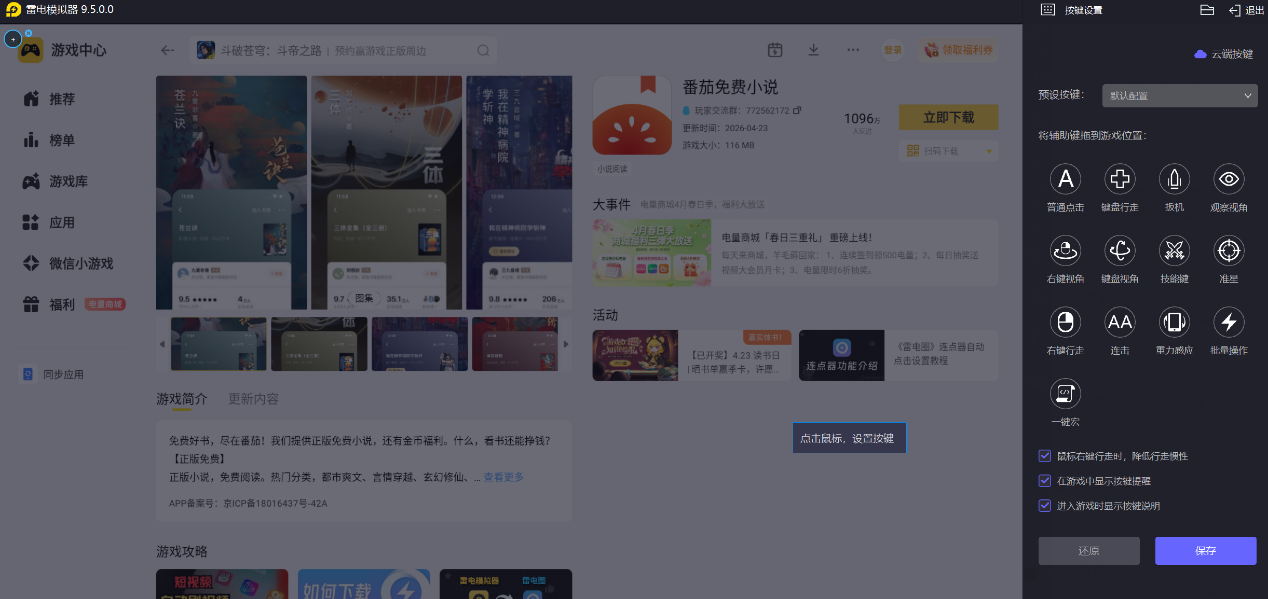Select the 重力感应 (gravity sensor) phone icon
Viewport: 1268px width, 599px height.
(1174, 322)
